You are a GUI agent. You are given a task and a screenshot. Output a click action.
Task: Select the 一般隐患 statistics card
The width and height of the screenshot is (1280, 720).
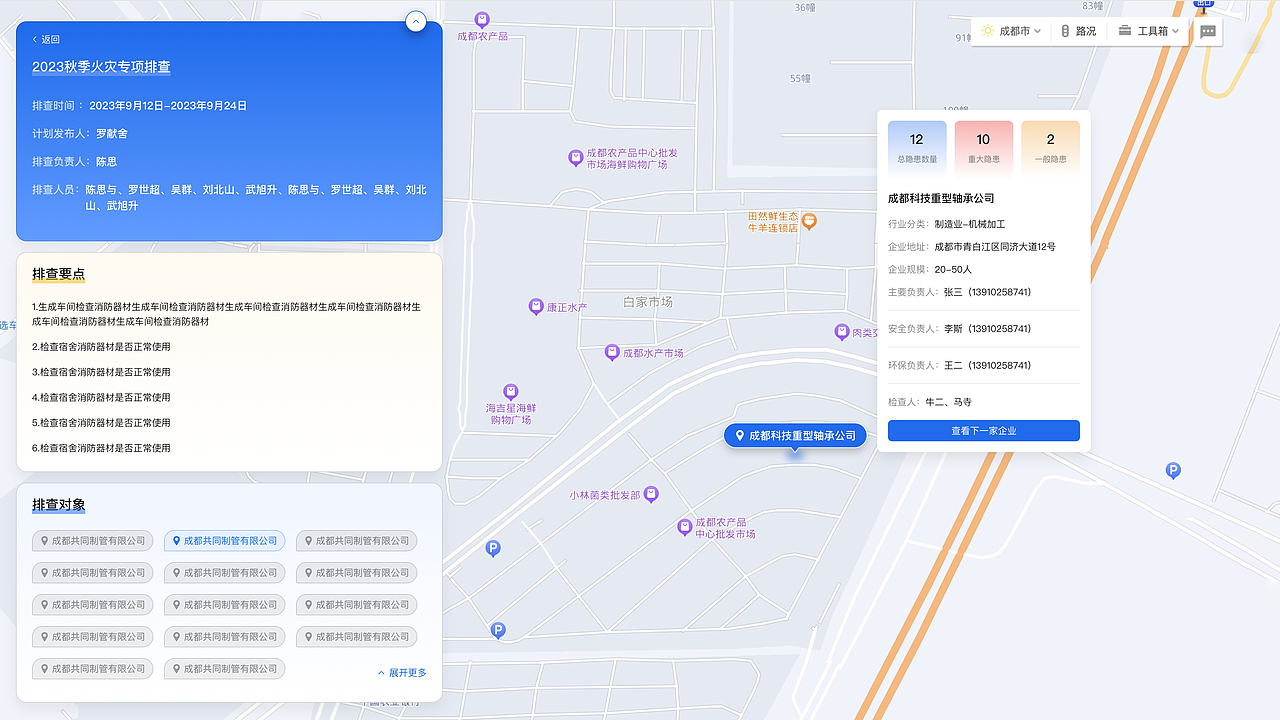coord(1050,147)
